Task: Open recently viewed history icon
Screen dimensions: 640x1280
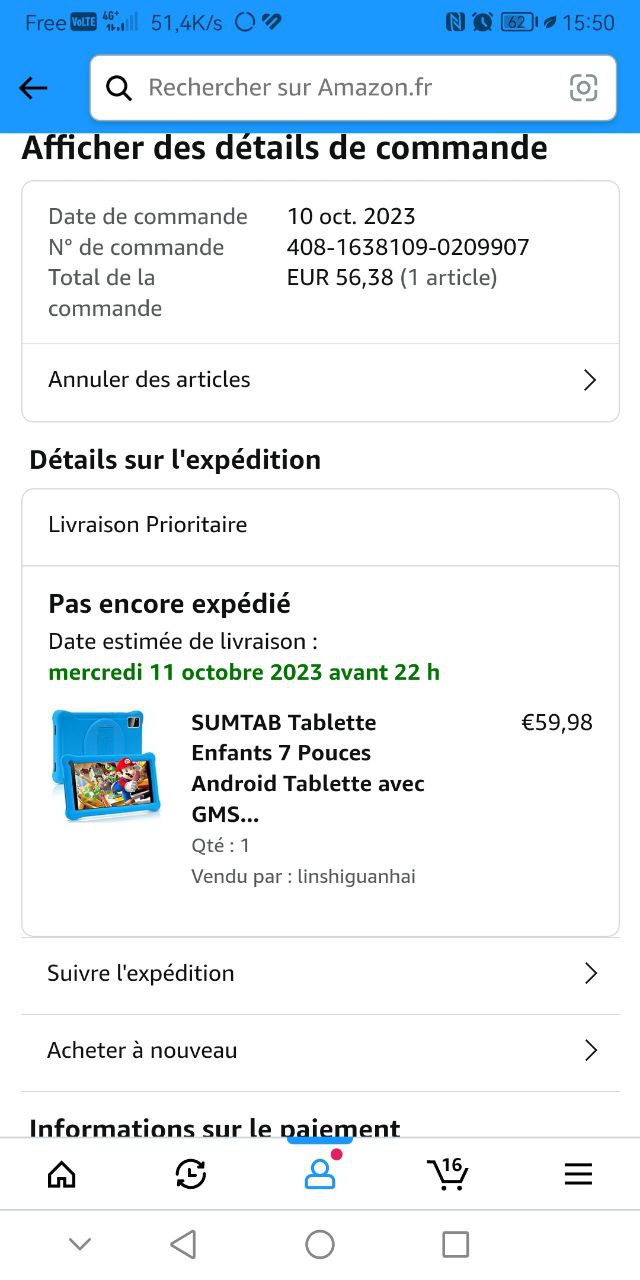Action: click(x=190, y=1174)
